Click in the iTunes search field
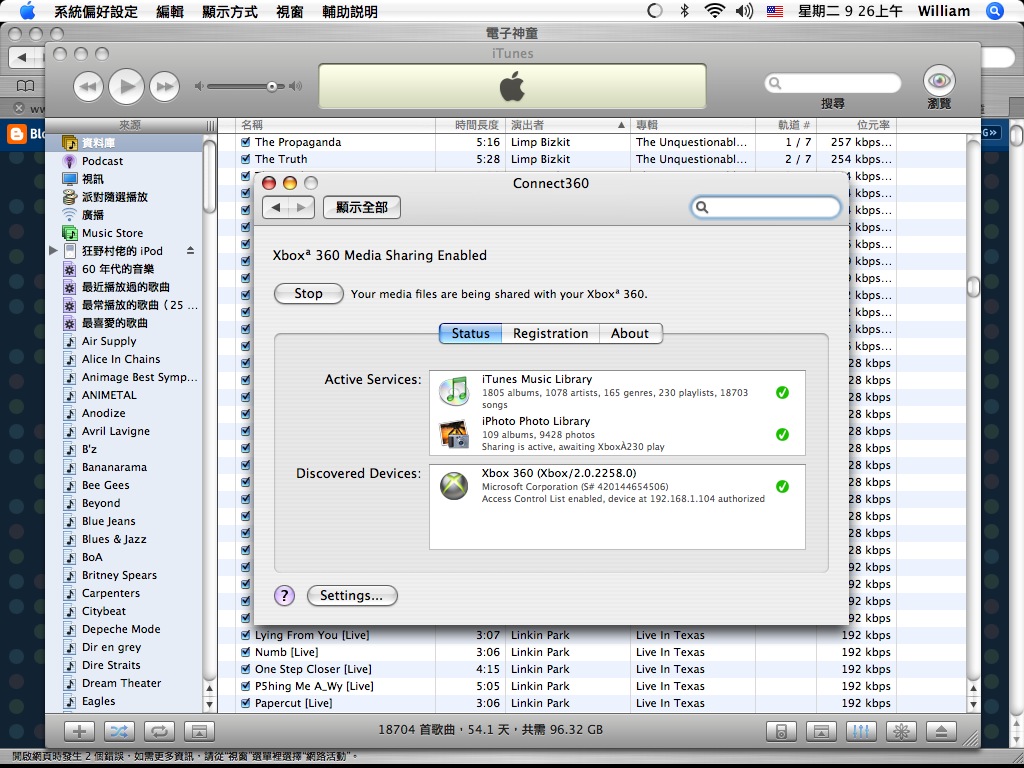Image resolution: width=1024 pixels, height=768 pixels. [833, 83]
